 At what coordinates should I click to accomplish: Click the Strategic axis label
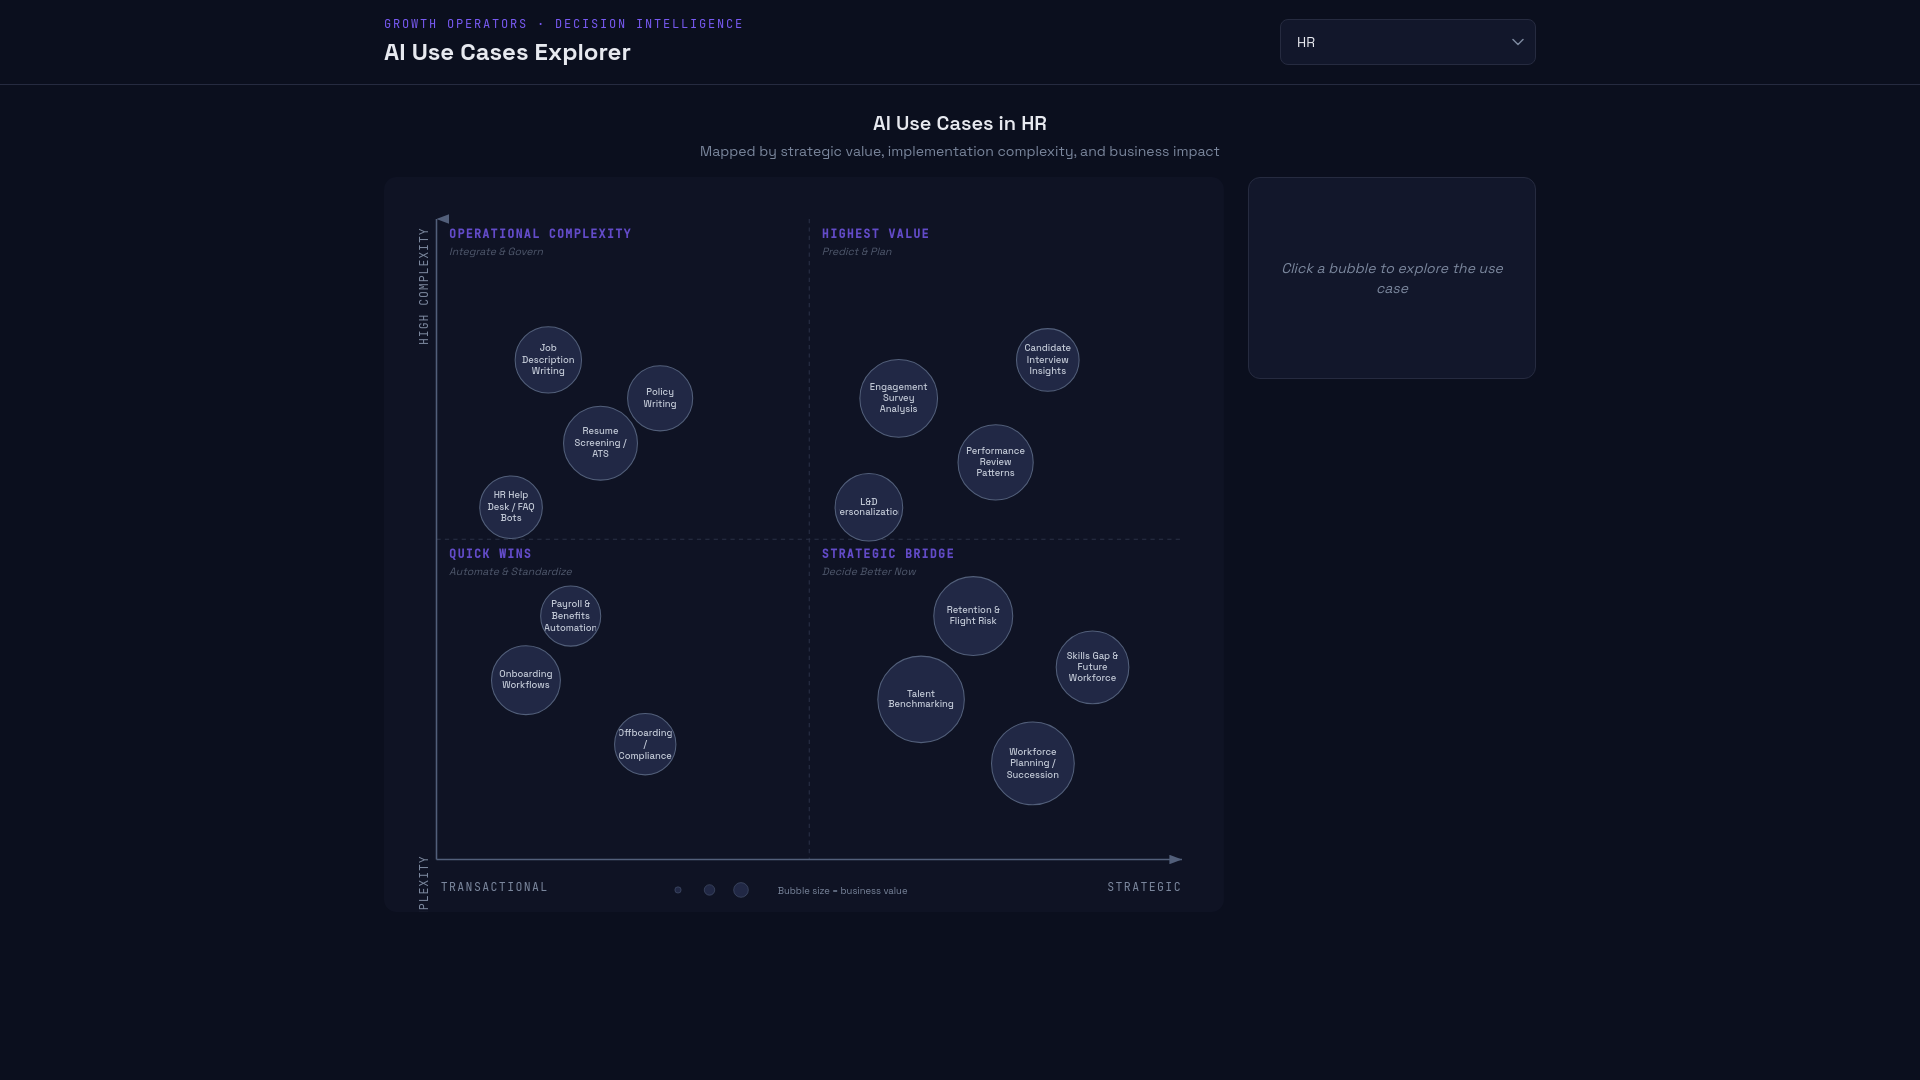coord(1144,887)
